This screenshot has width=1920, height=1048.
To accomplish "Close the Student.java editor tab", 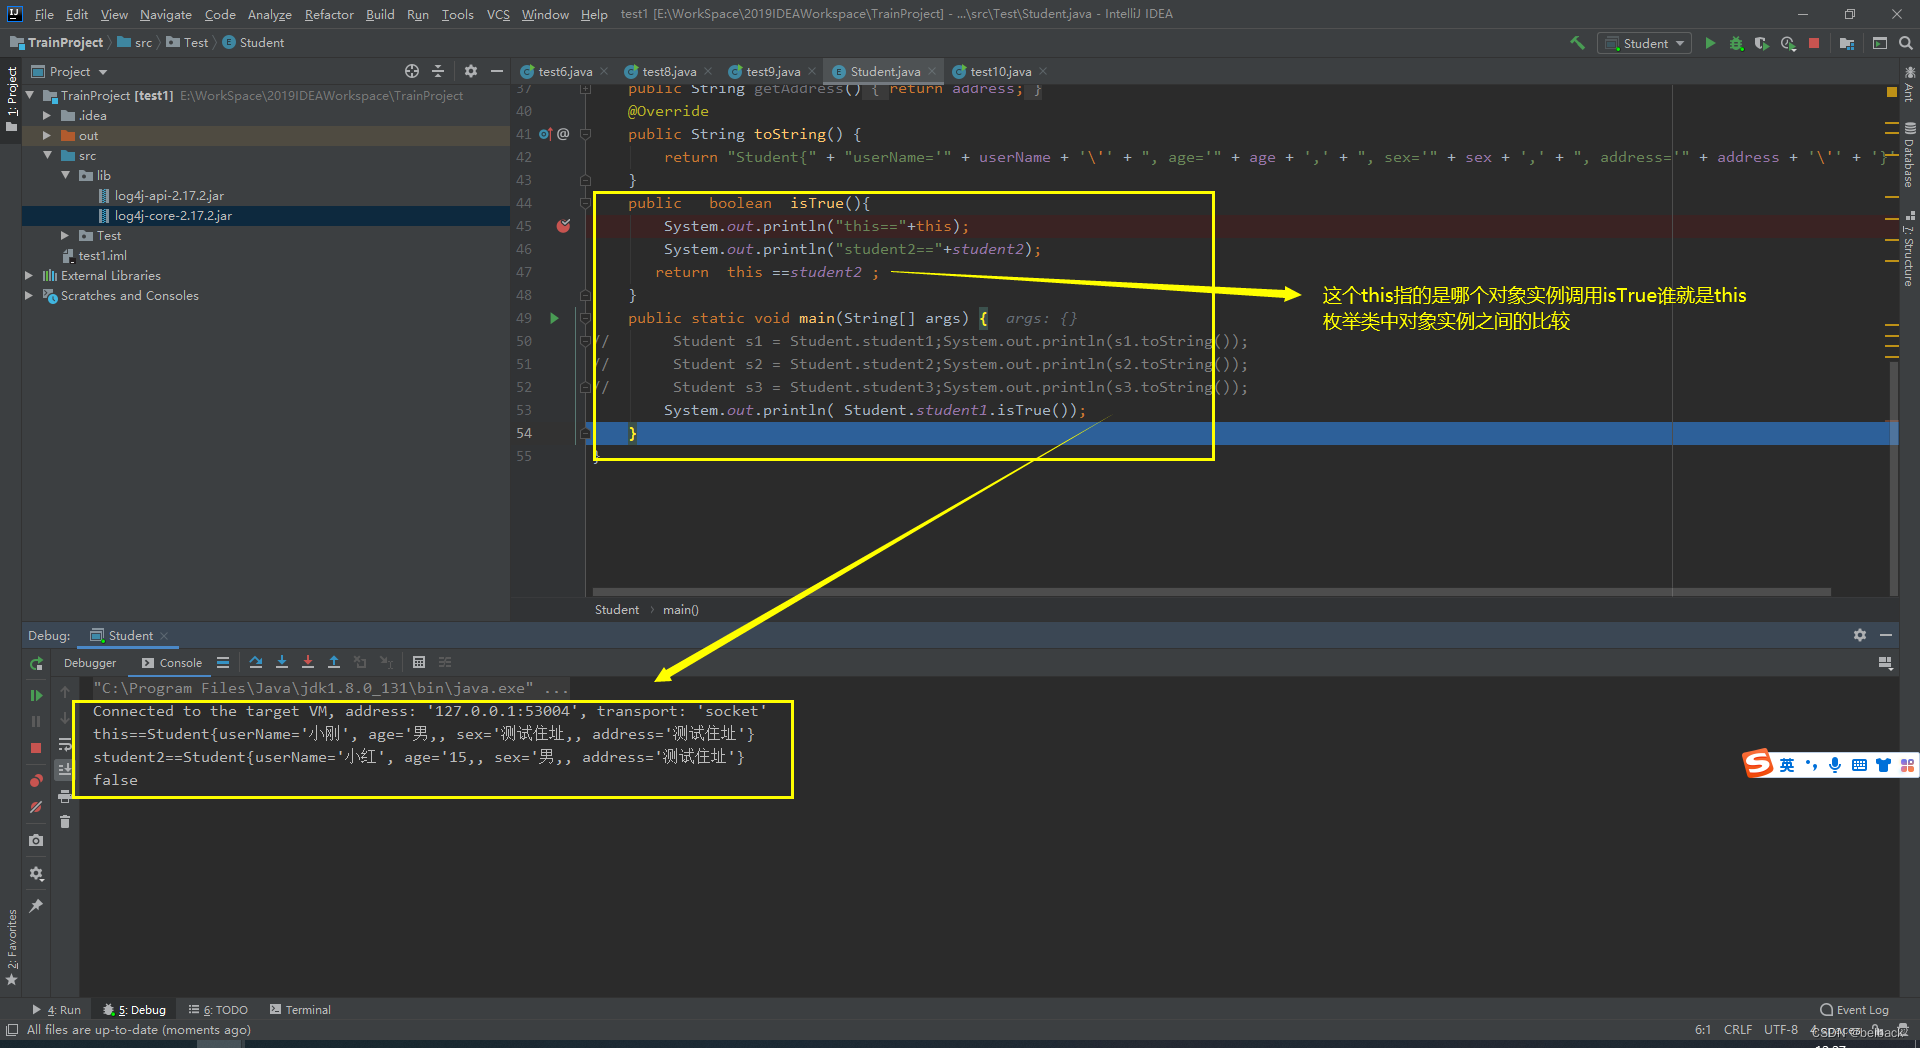I will (x=932, y=71).
